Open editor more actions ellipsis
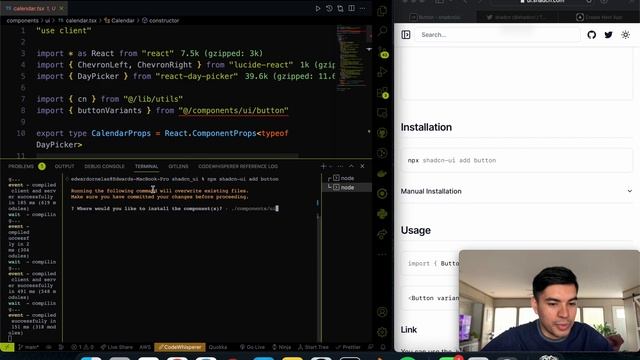 pos(362,8)
